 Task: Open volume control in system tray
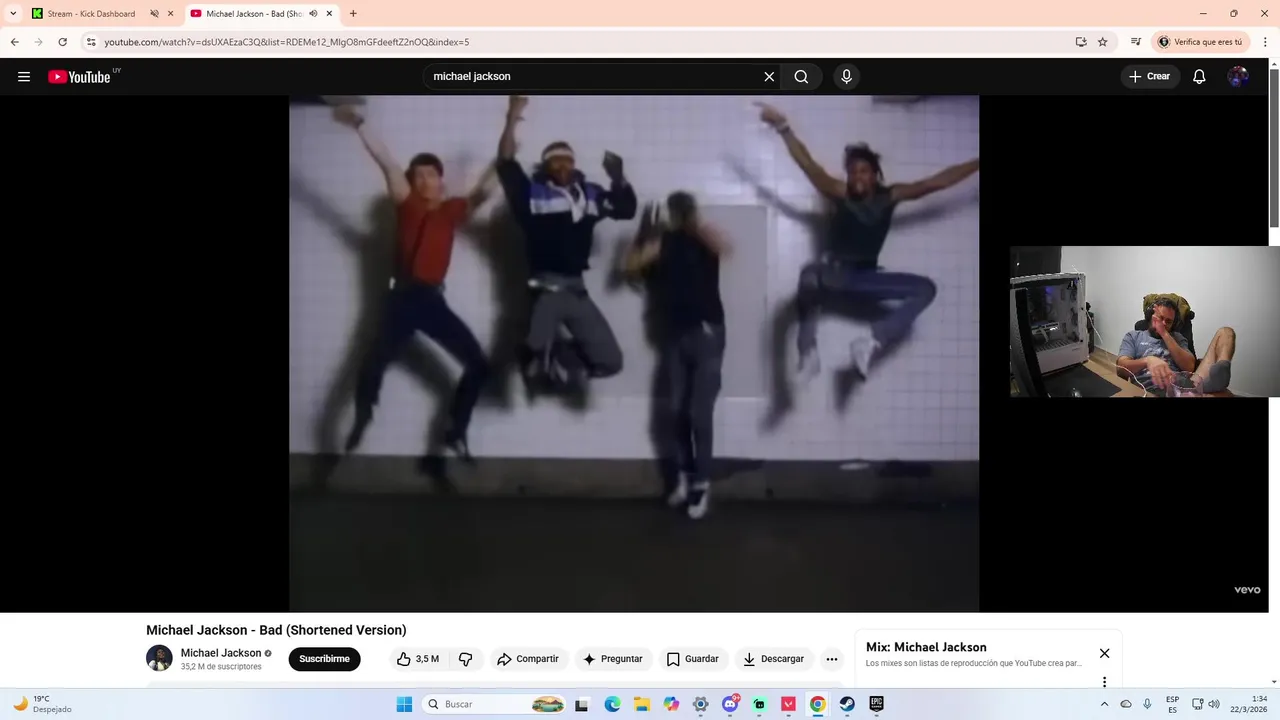pyautogui.click(x=1214, y=704)
